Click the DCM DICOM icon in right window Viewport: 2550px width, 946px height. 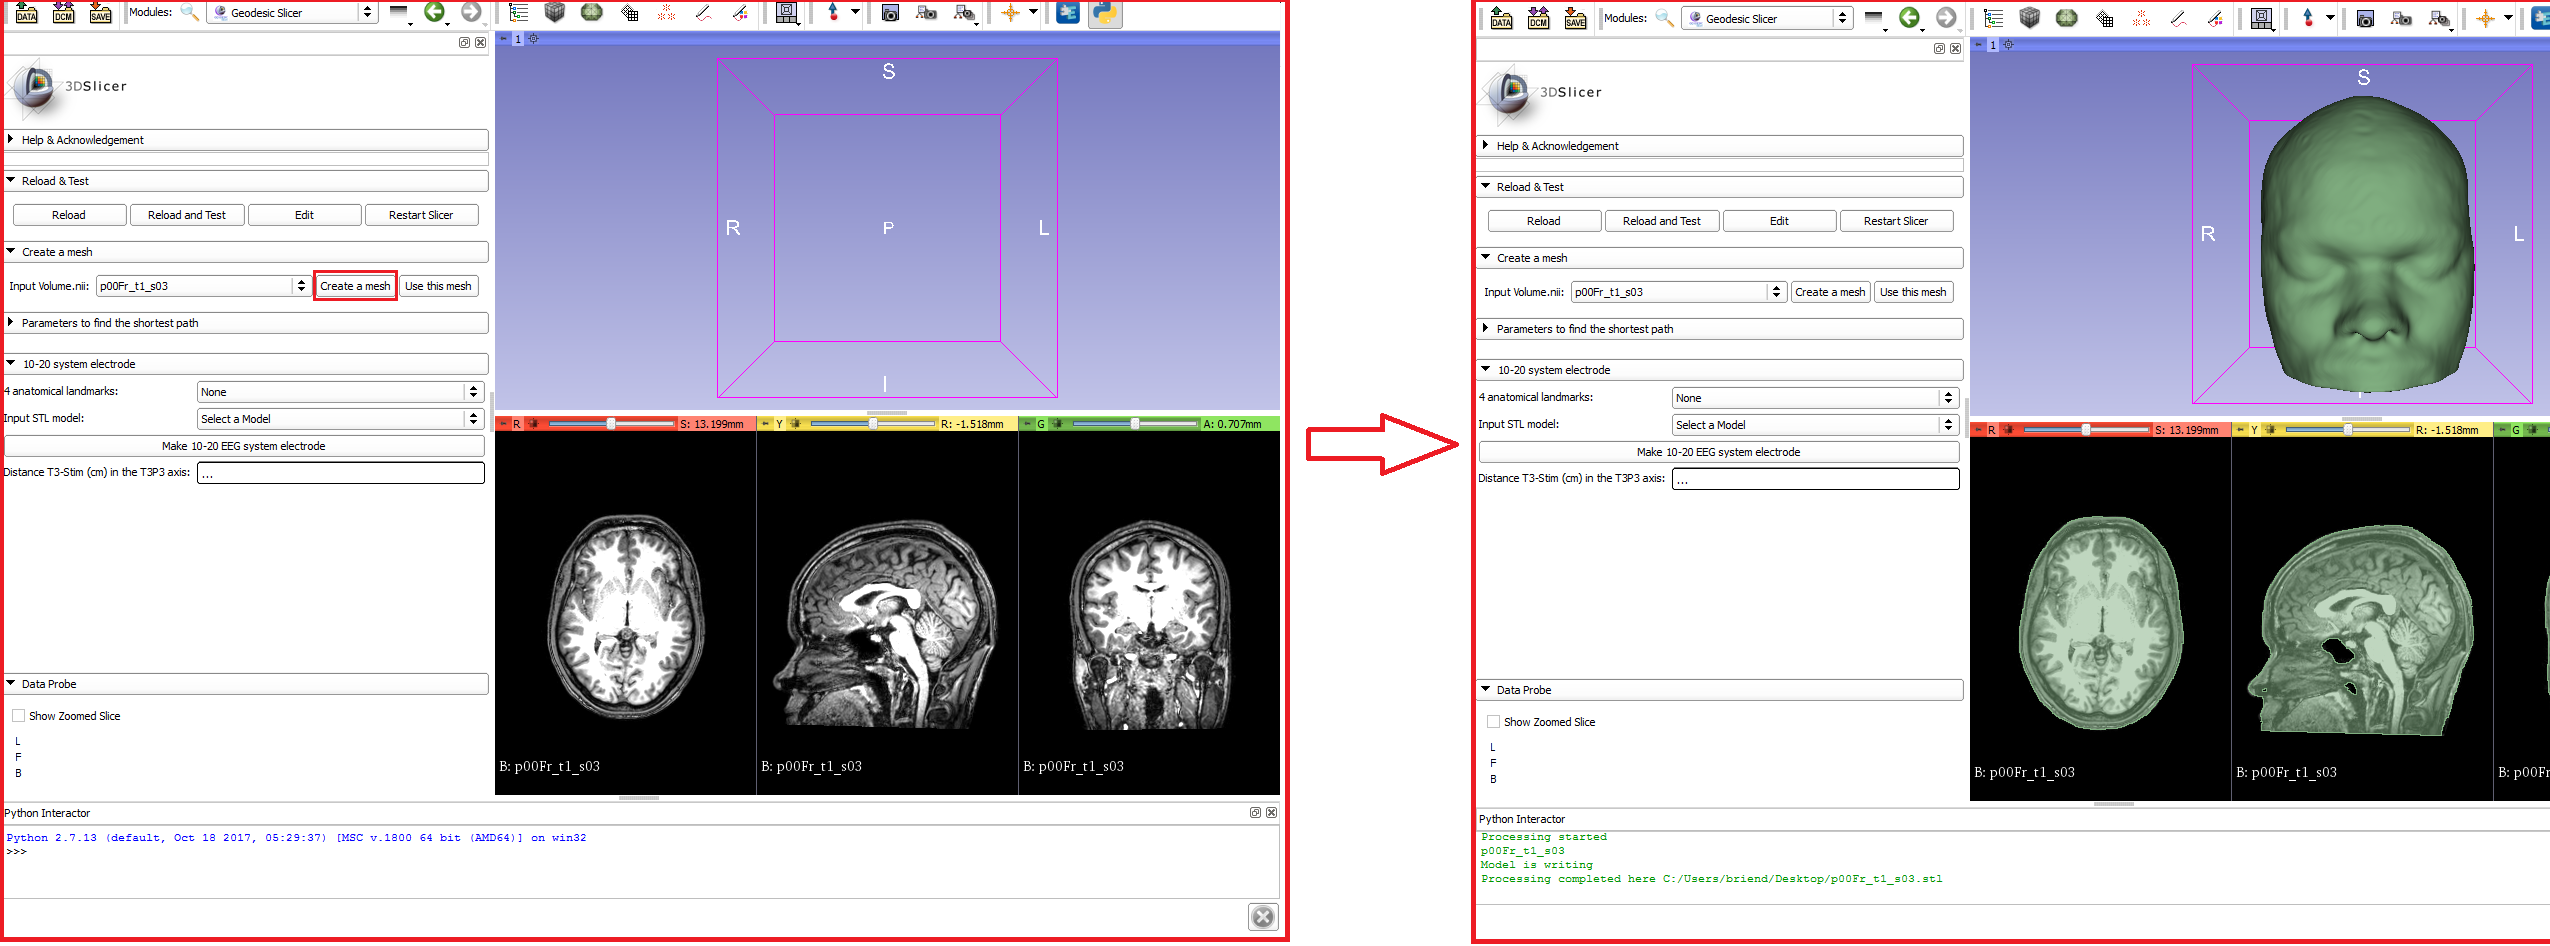(1538, 18)
